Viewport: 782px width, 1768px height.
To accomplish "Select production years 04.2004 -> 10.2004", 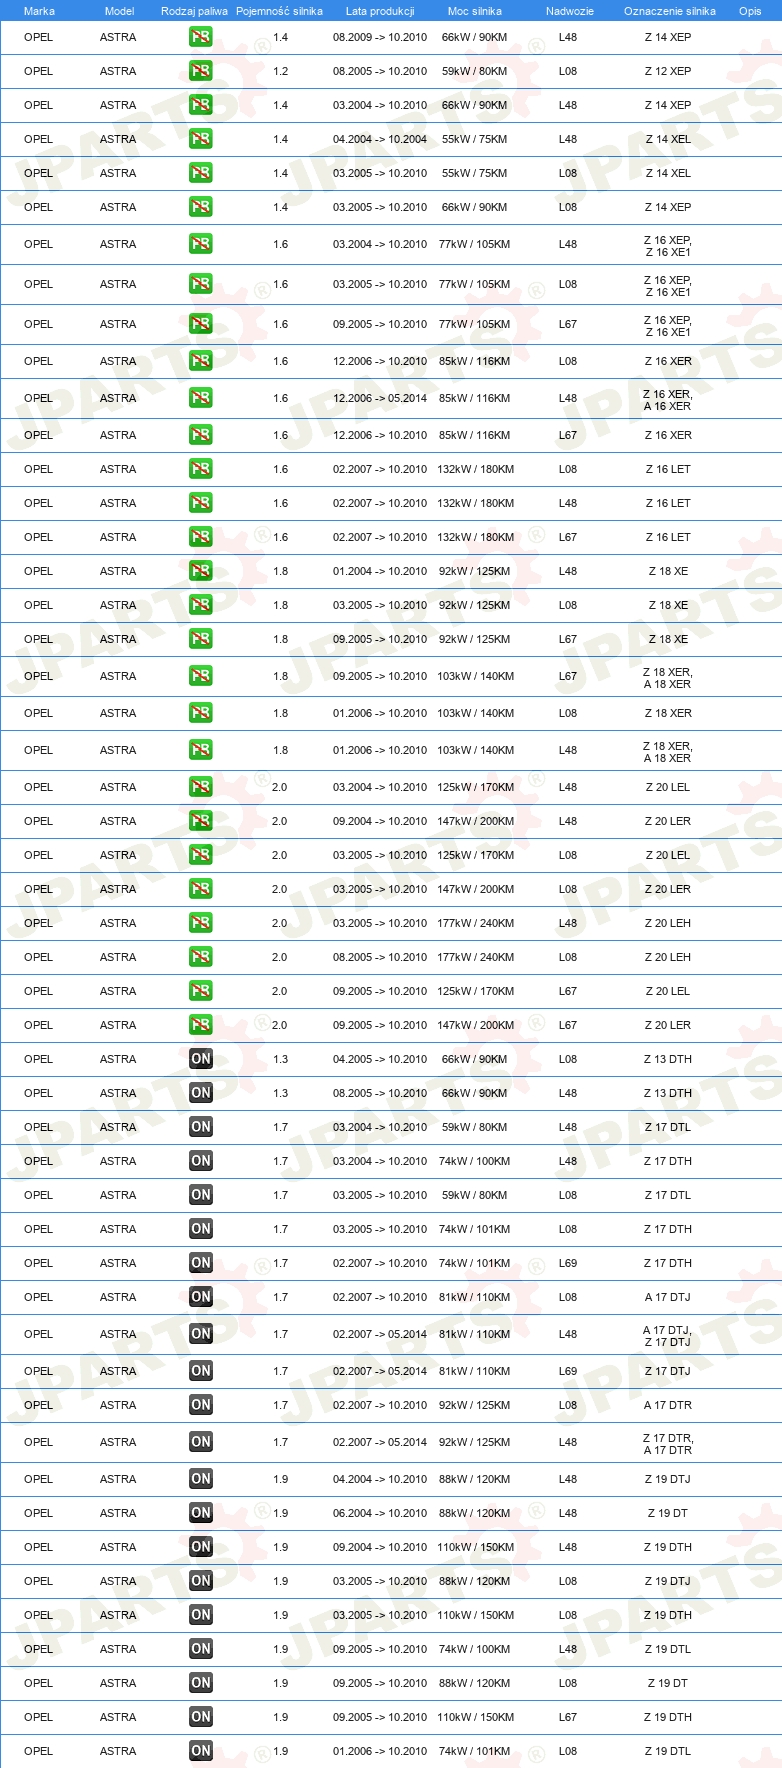I will point(380,139).
